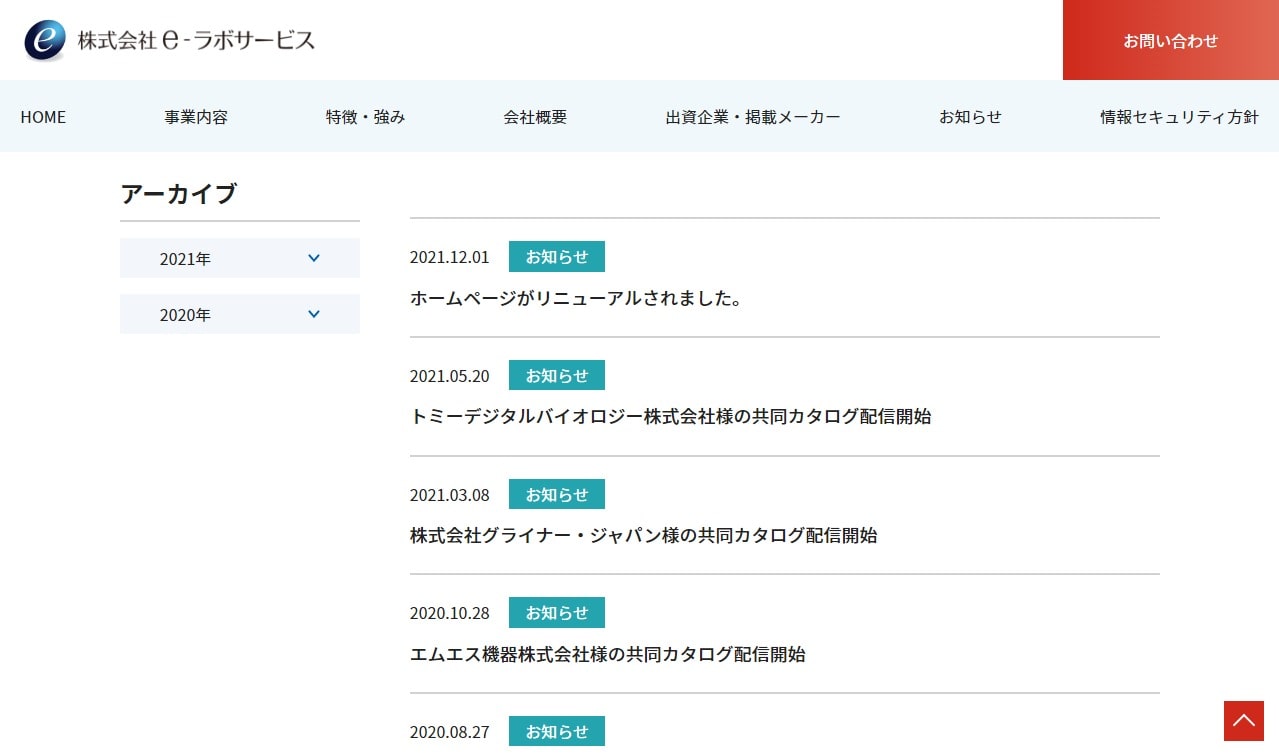Screen dimensions: 1279x756
Task: Click the 株式会社e-ラボサービス company name
Action: [196, 41]
